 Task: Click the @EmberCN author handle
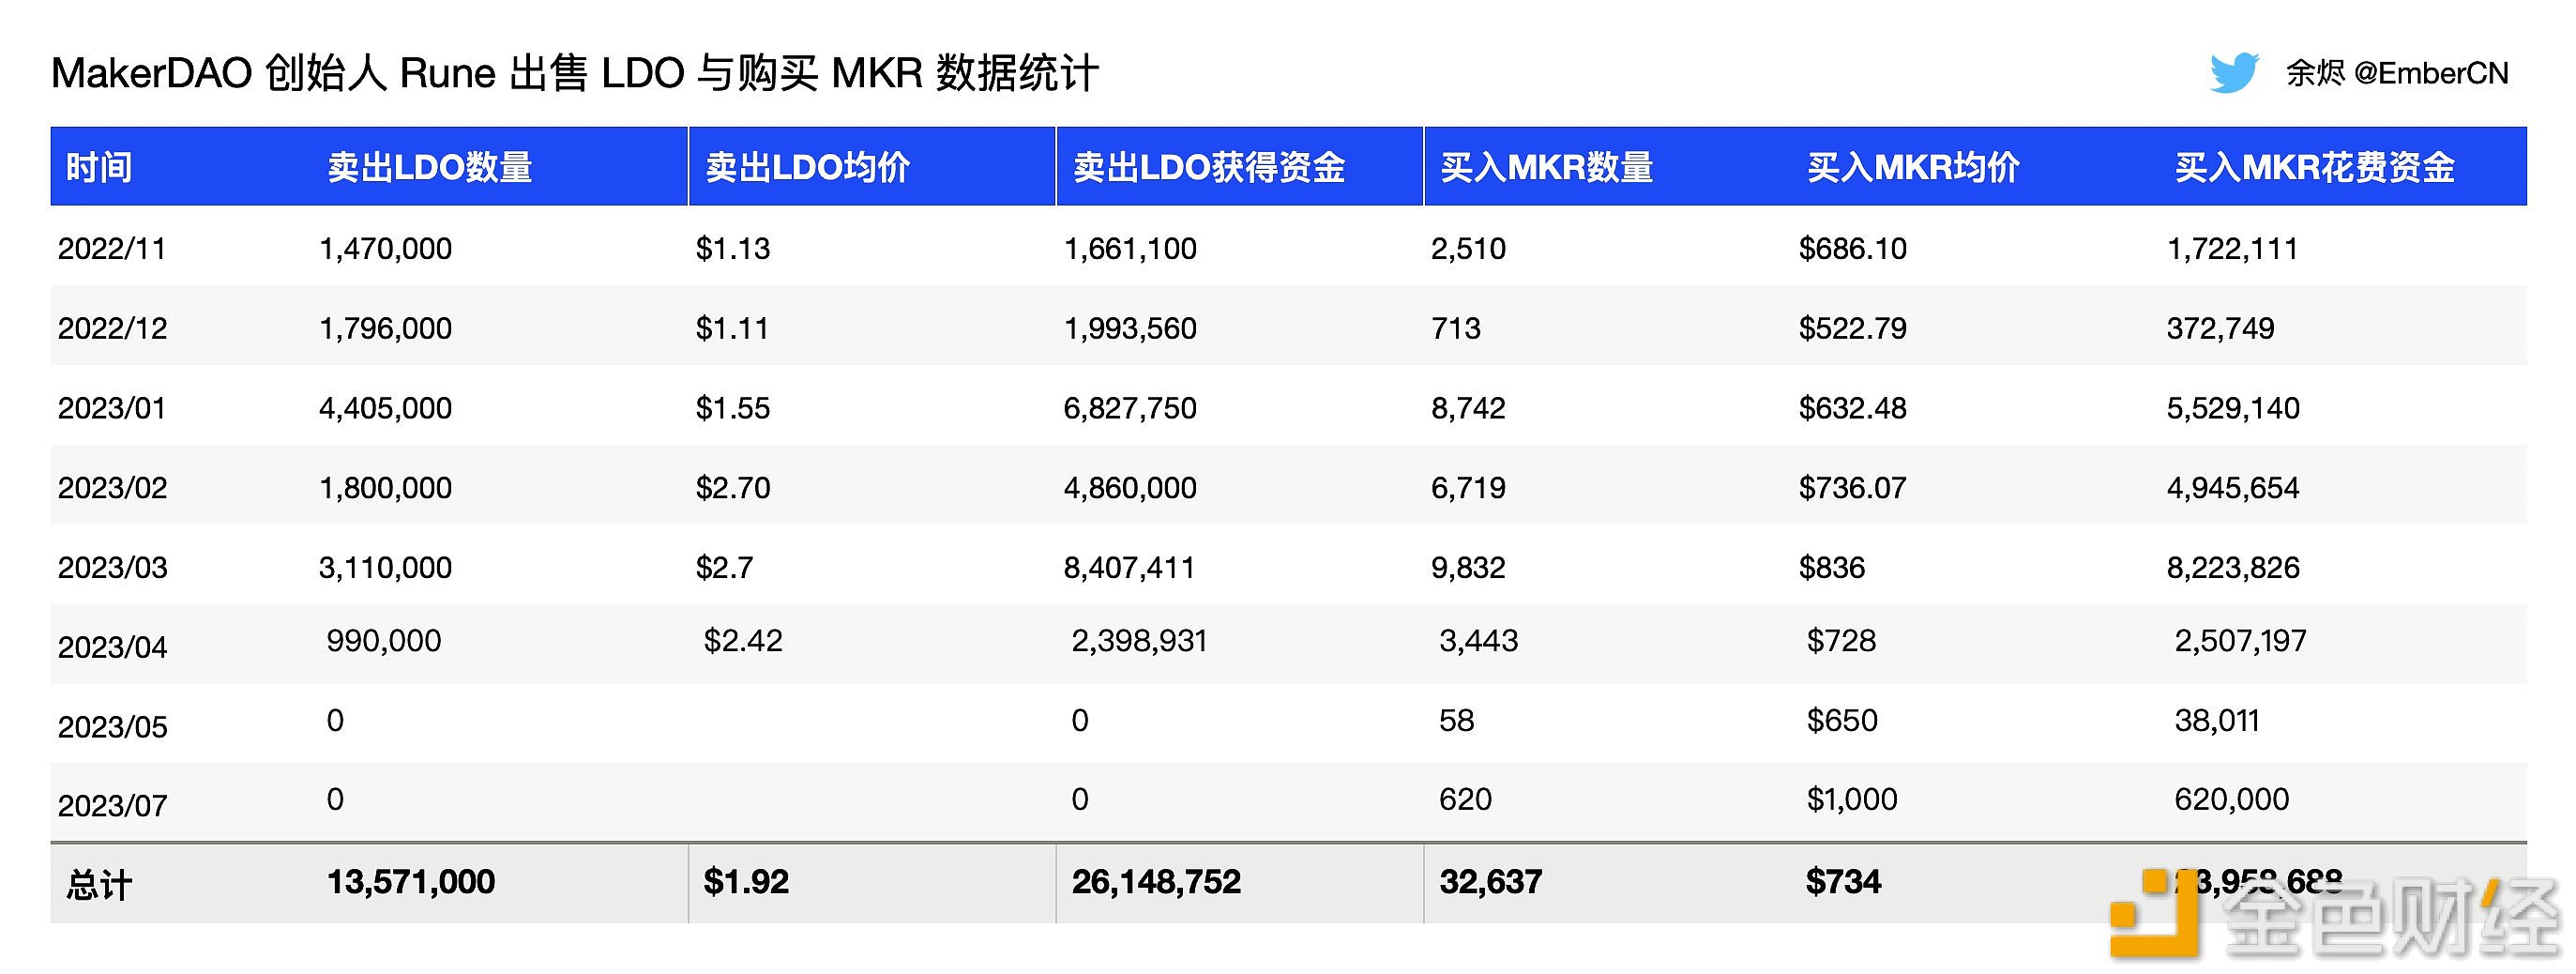pos(2431,73)
